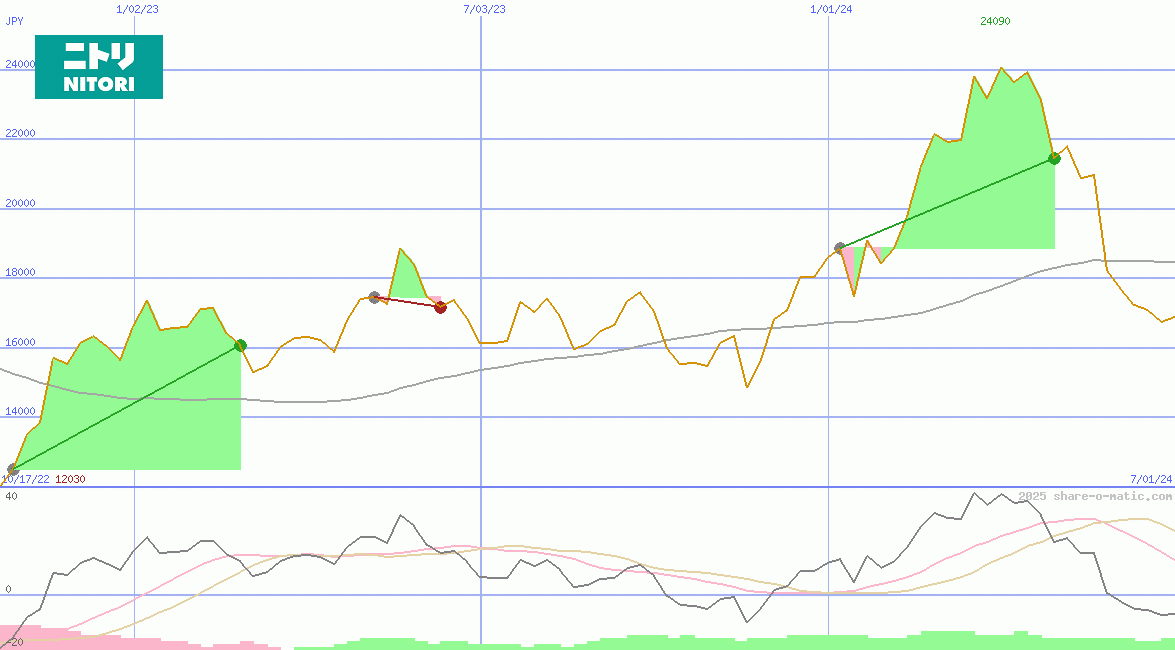1175x650 pixels.
Task: Click the 7/01/24 end date label
Action: (x=1151, y=480)
